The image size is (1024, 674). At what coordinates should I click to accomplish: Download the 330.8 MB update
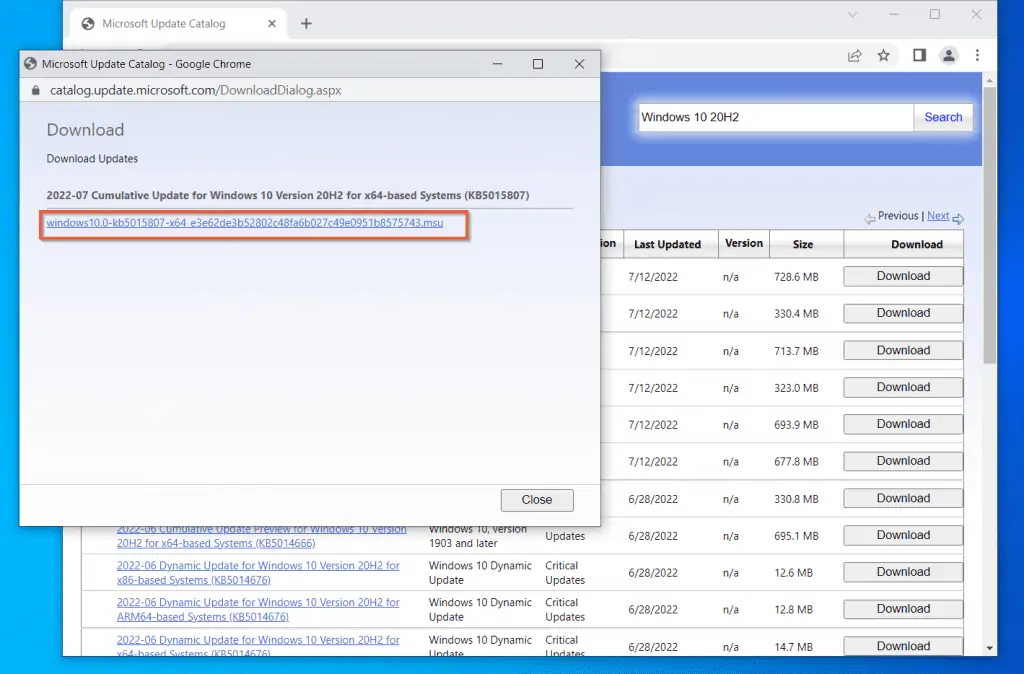(x=903, y=498)
